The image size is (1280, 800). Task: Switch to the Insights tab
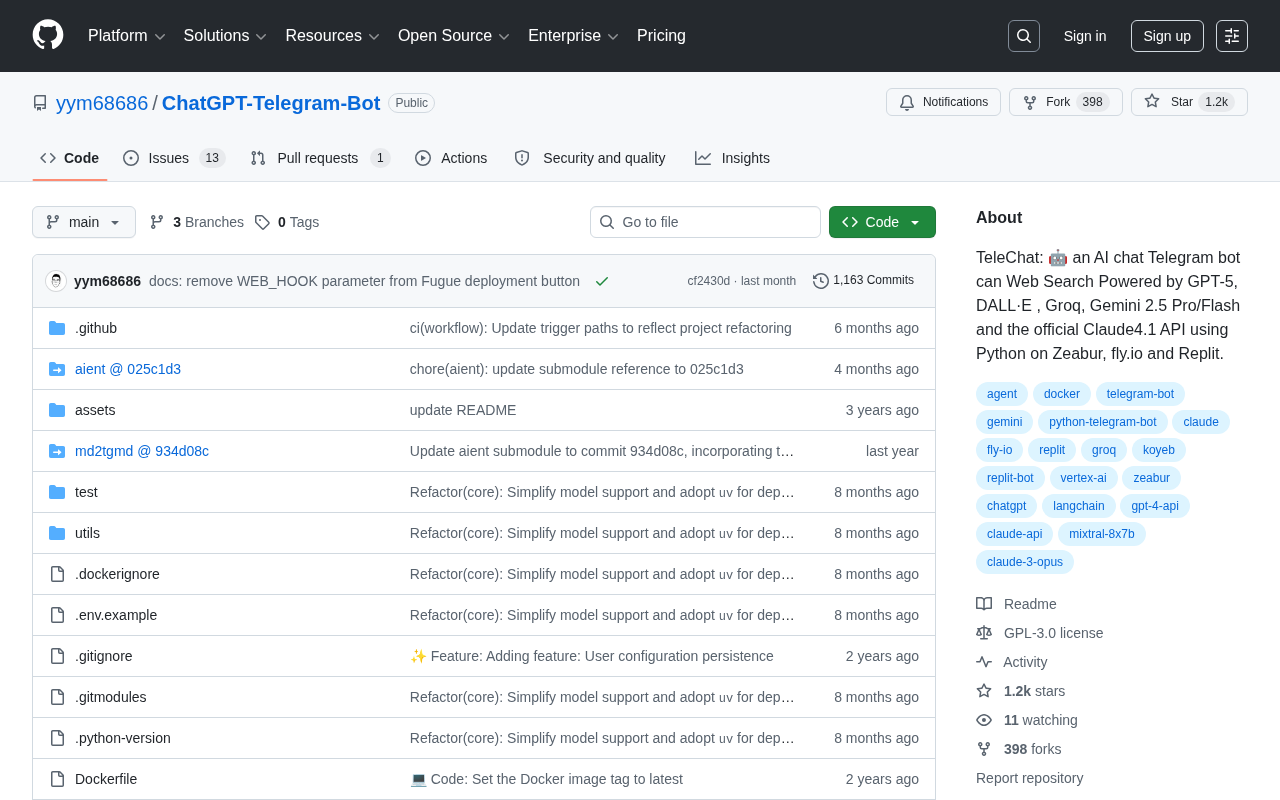tap(733, 158)
